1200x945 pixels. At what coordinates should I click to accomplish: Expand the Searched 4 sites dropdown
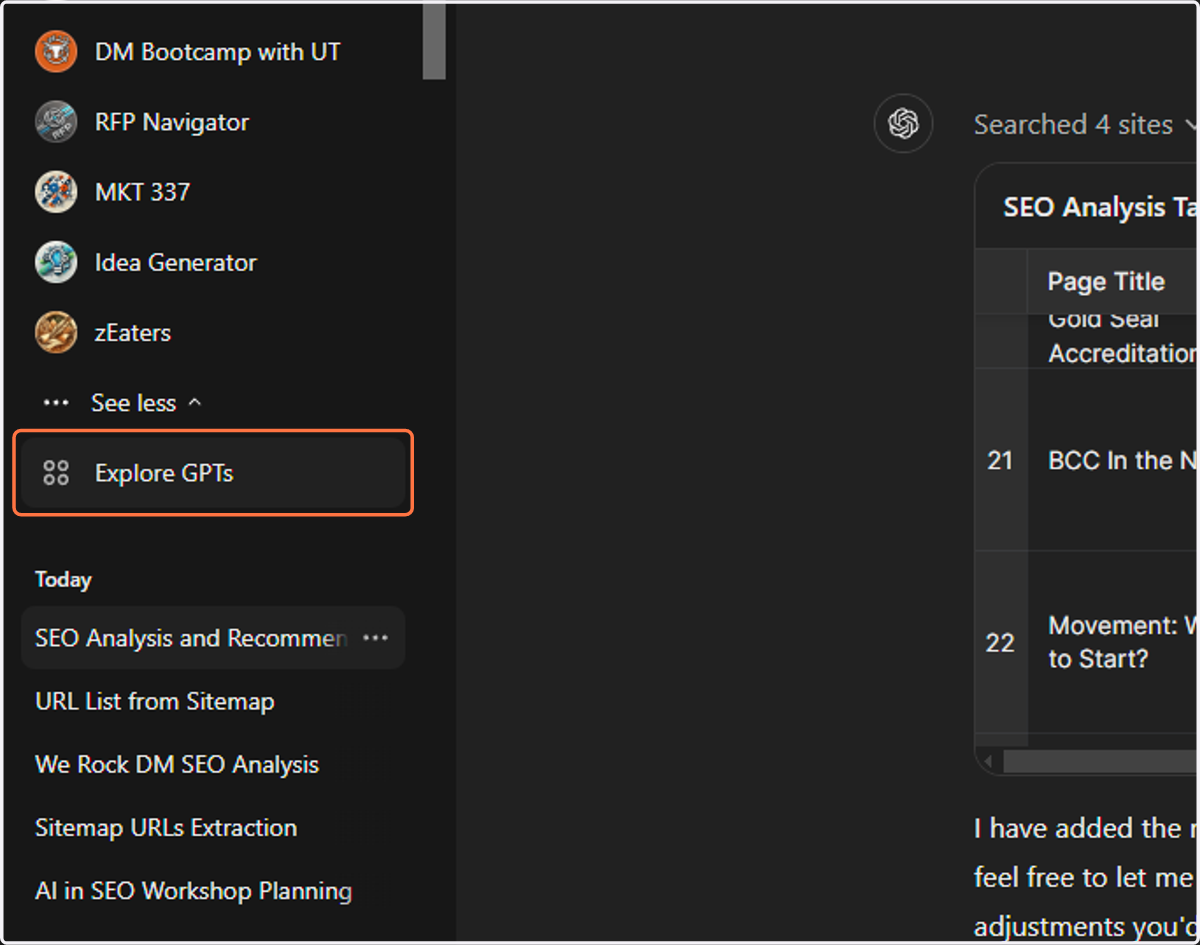[x=1085, y=124]
